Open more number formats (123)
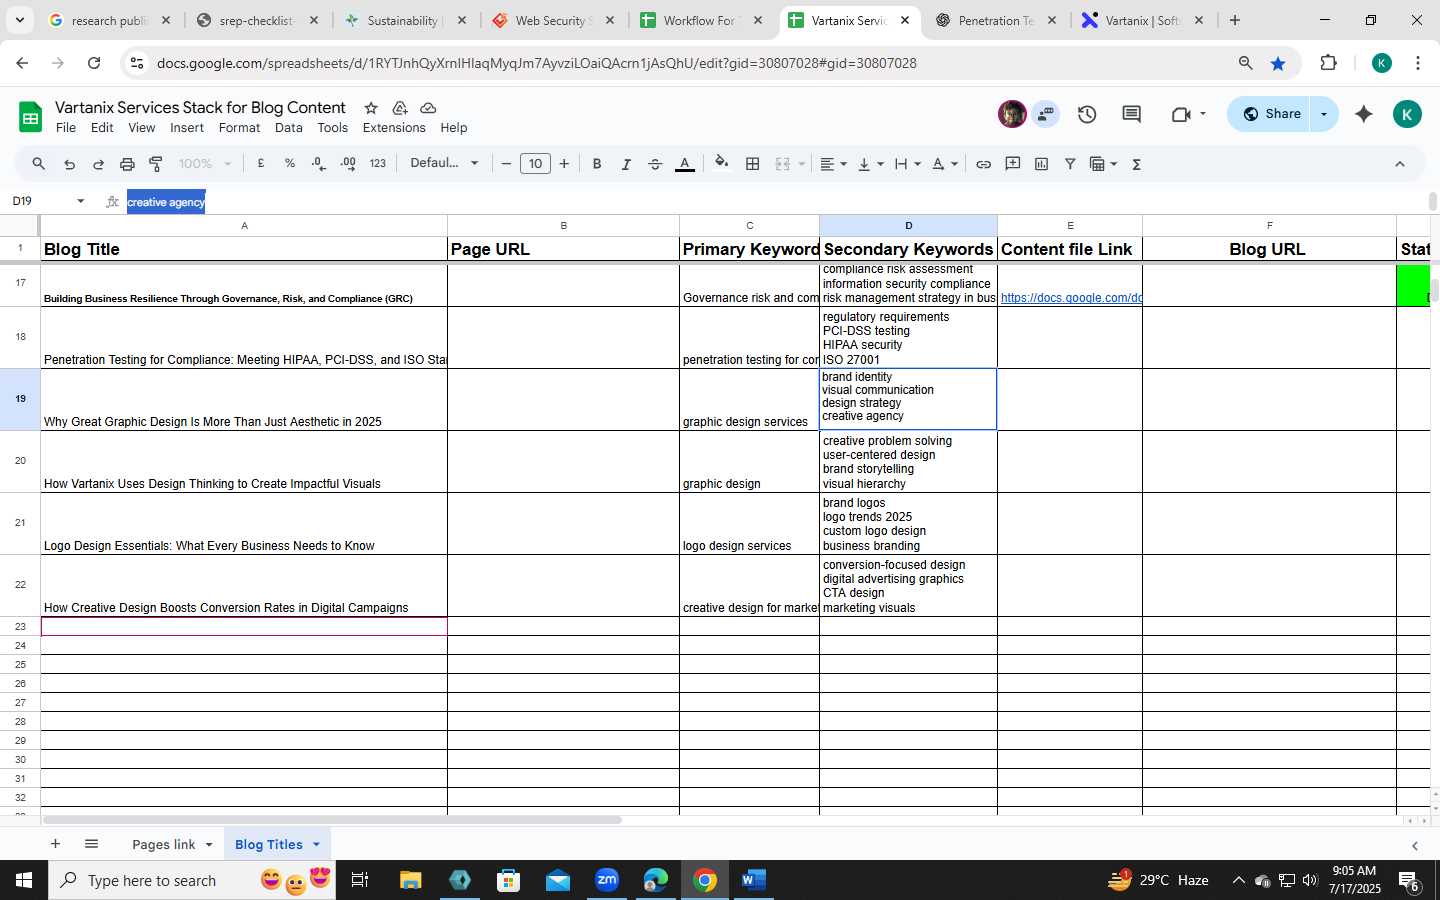Screen dimensions: 1440x900 [377, 164]
